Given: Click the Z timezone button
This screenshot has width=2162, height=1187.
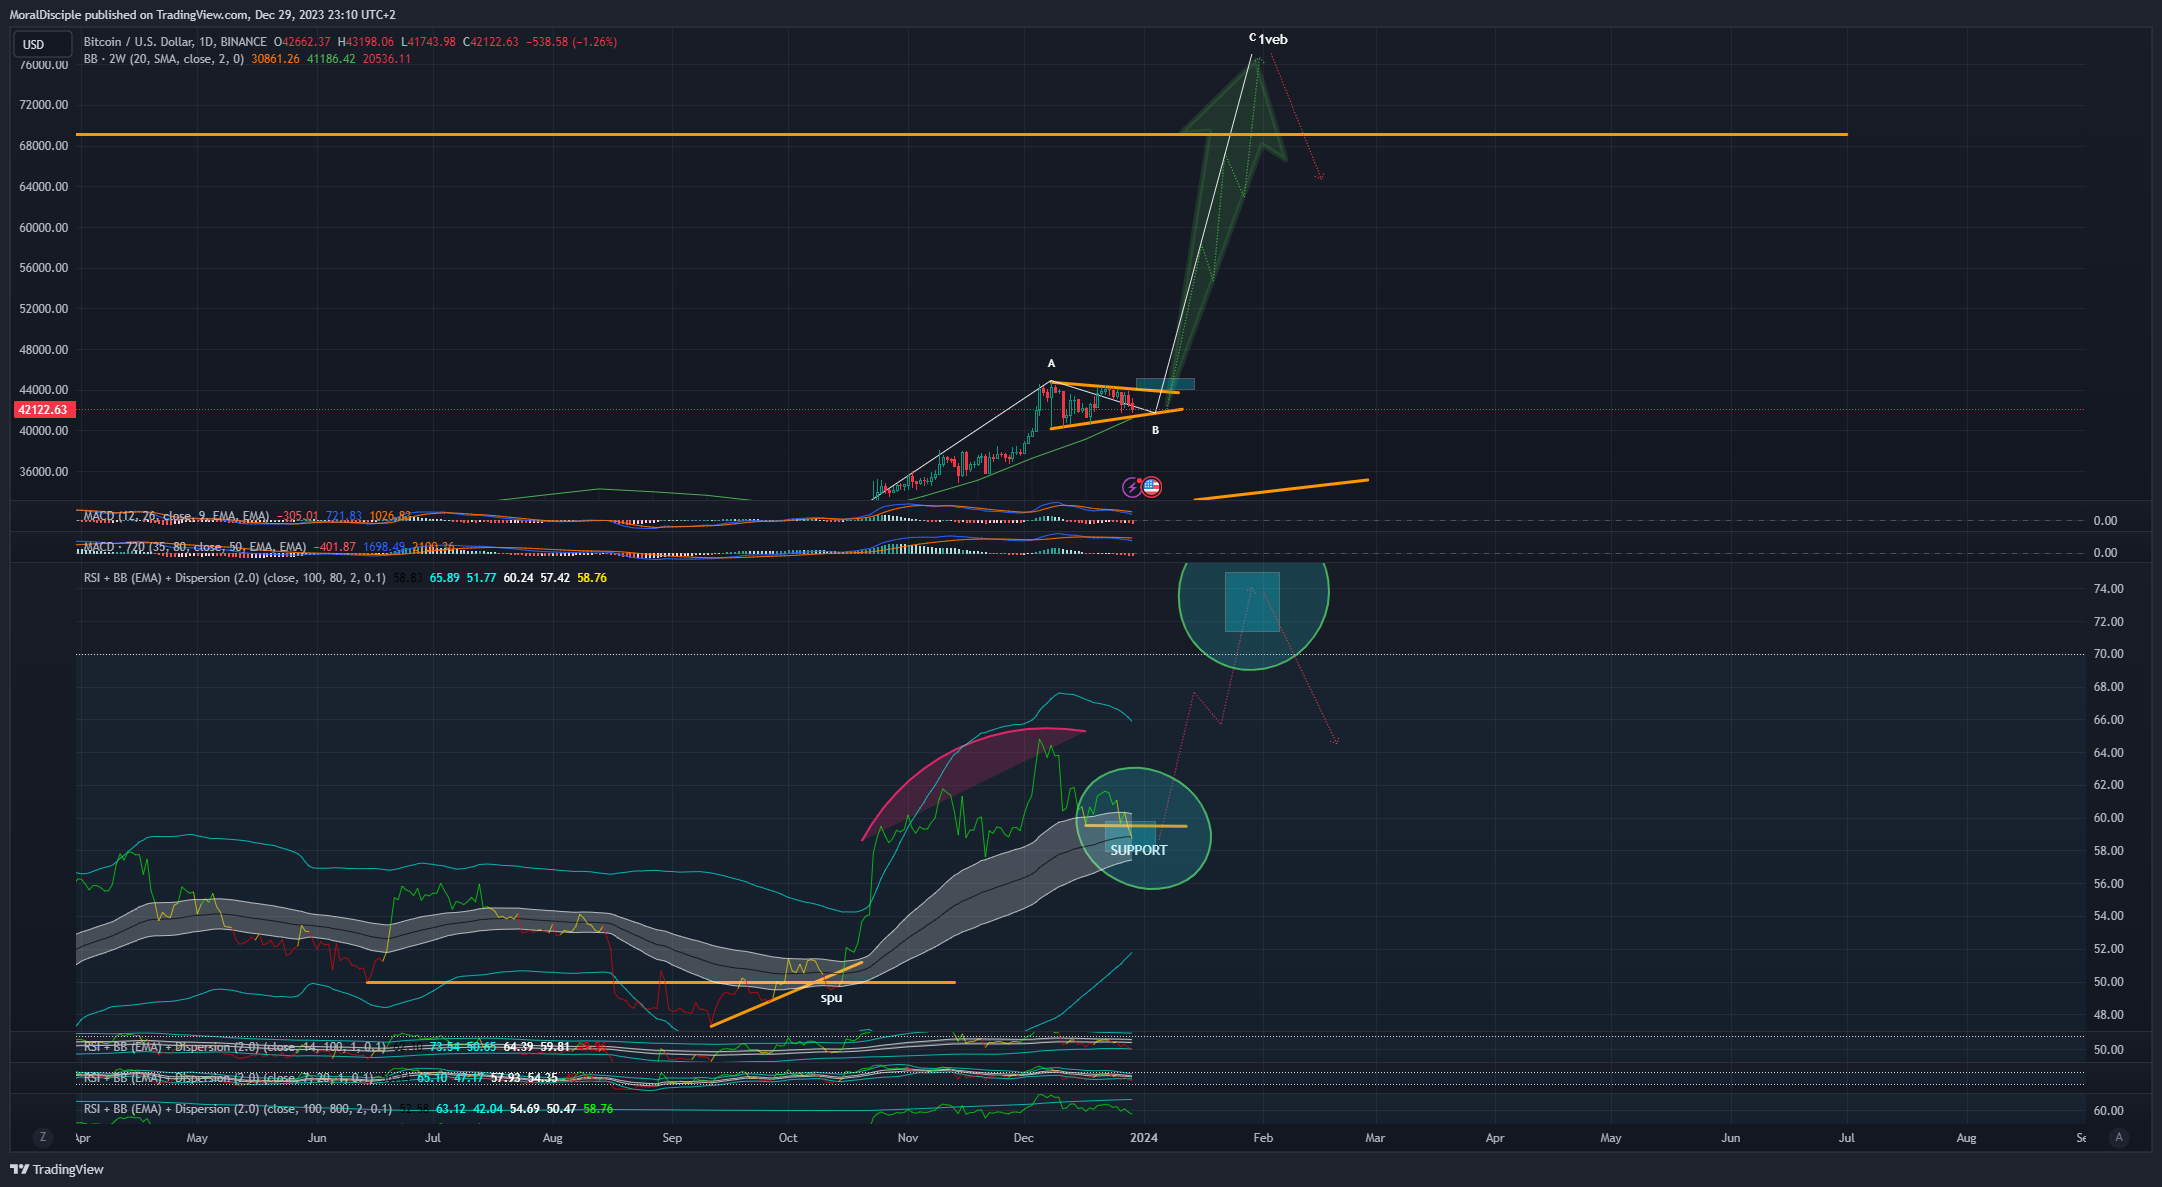Looking at the screenshot, I should click(42, 1137).
